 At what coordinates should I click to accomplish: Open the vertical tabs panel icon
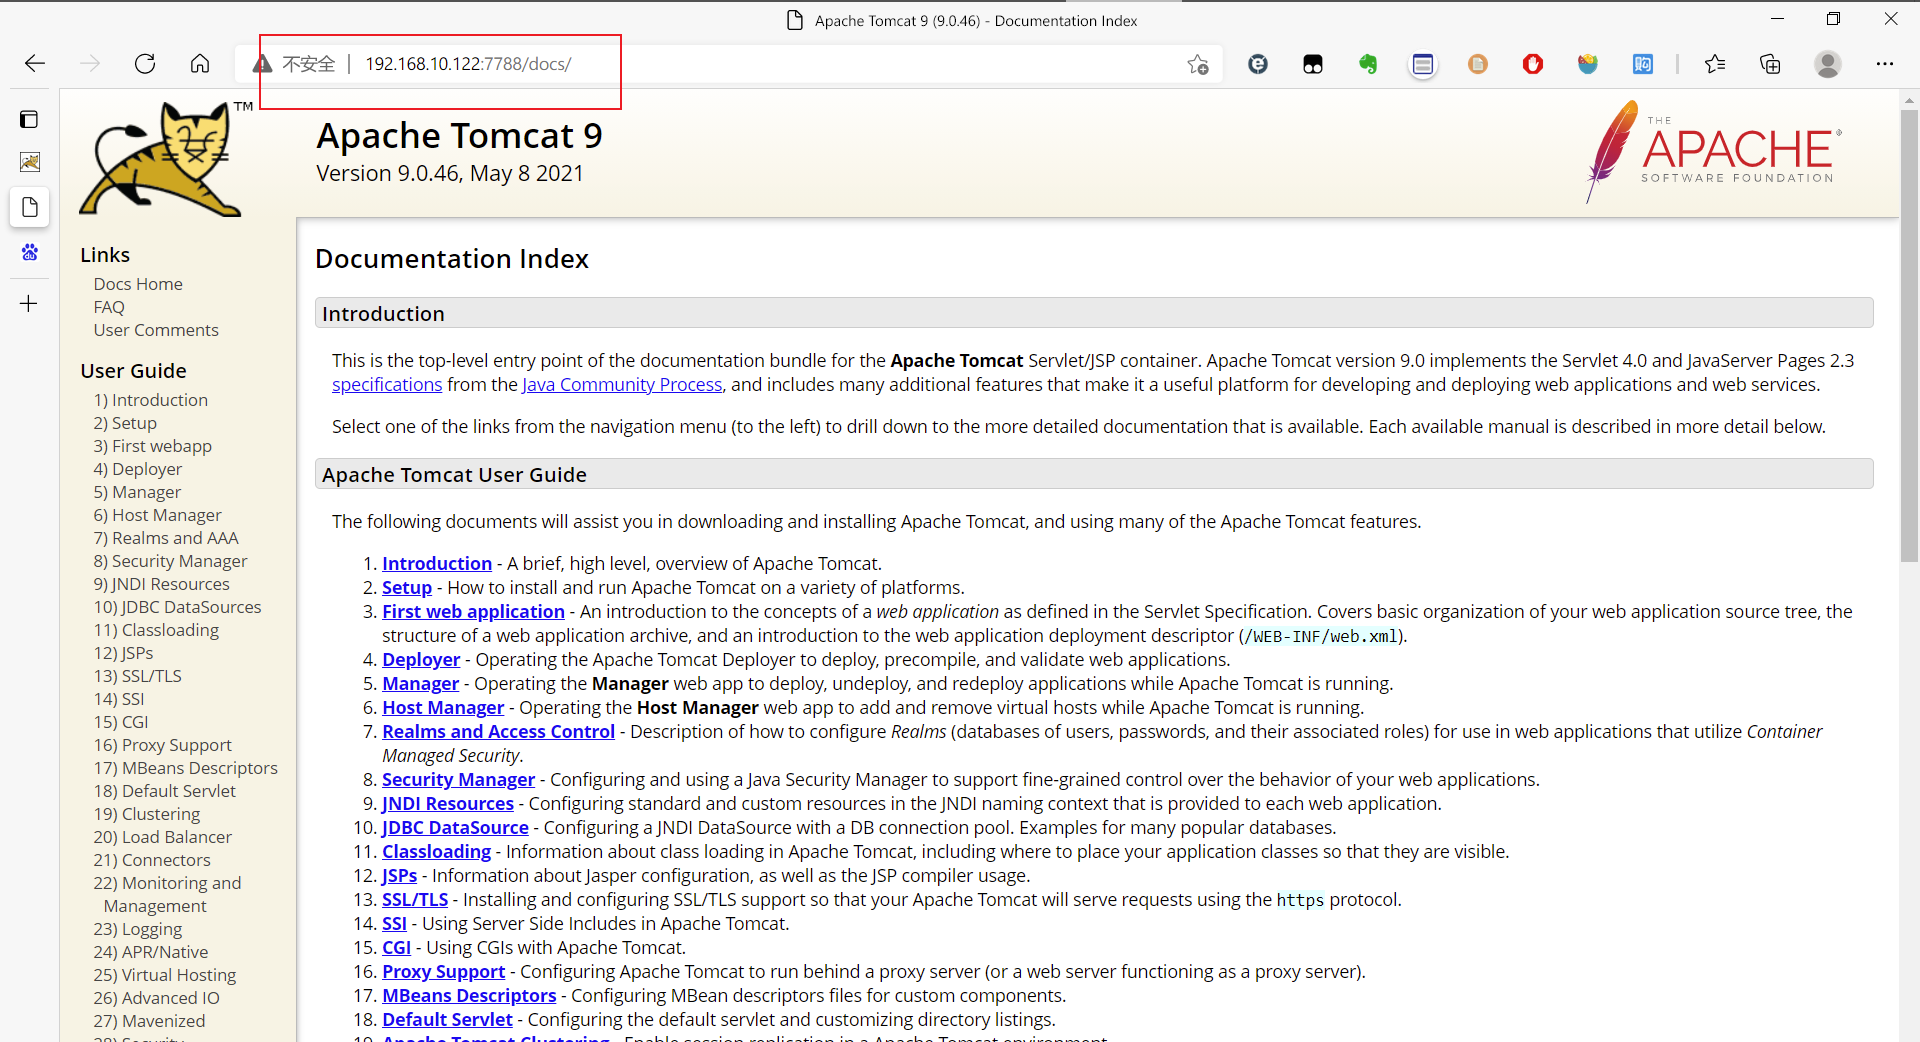pyautogui.click(x=29, y=120)
